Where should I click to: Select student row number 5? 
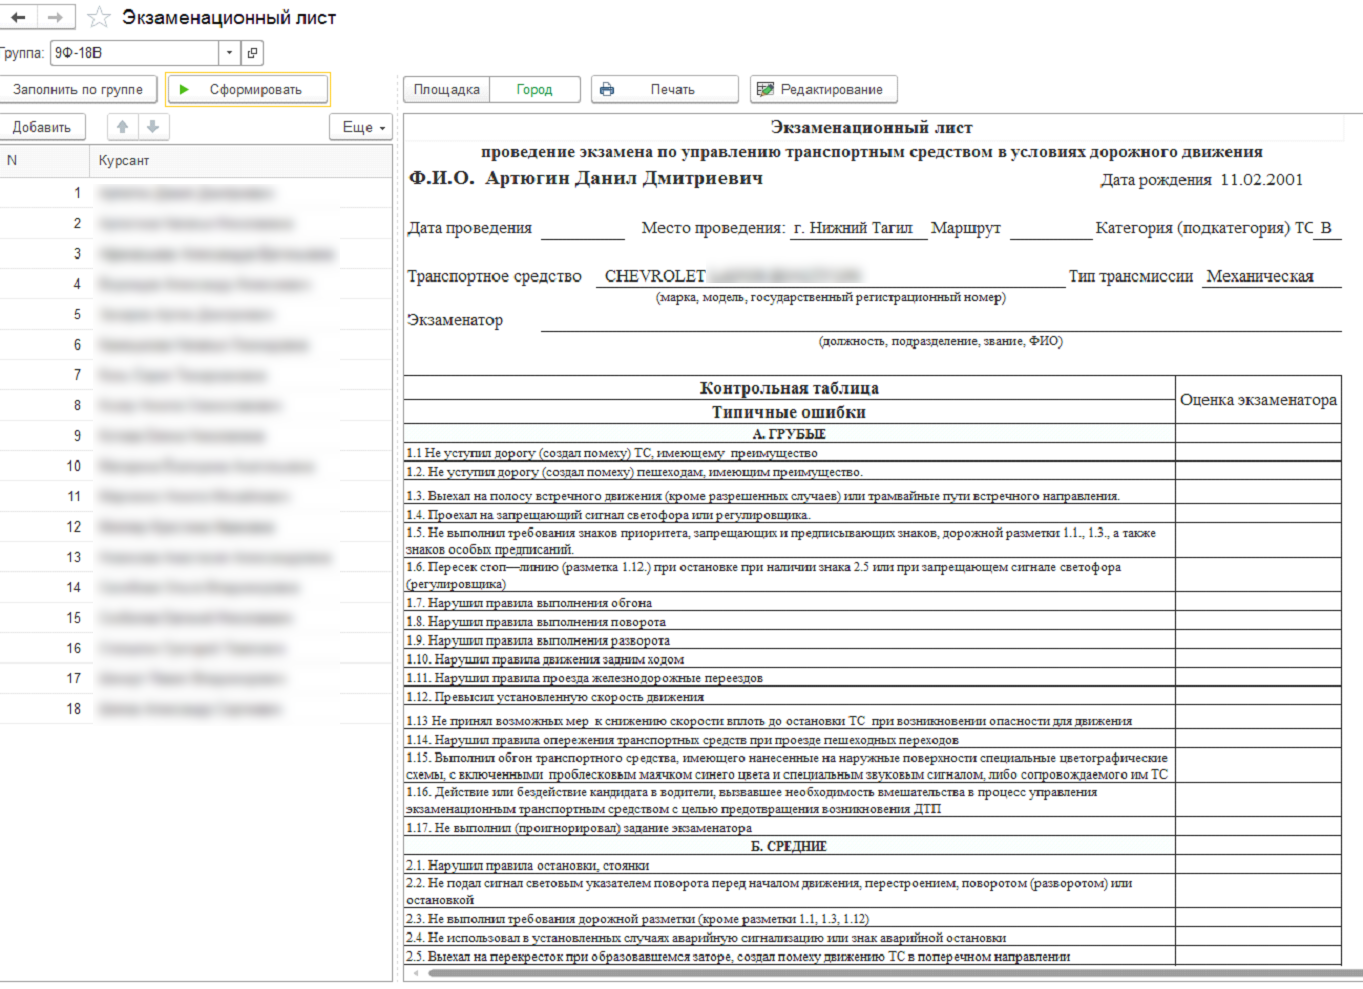pyautogui.click(x=196, y=314)
